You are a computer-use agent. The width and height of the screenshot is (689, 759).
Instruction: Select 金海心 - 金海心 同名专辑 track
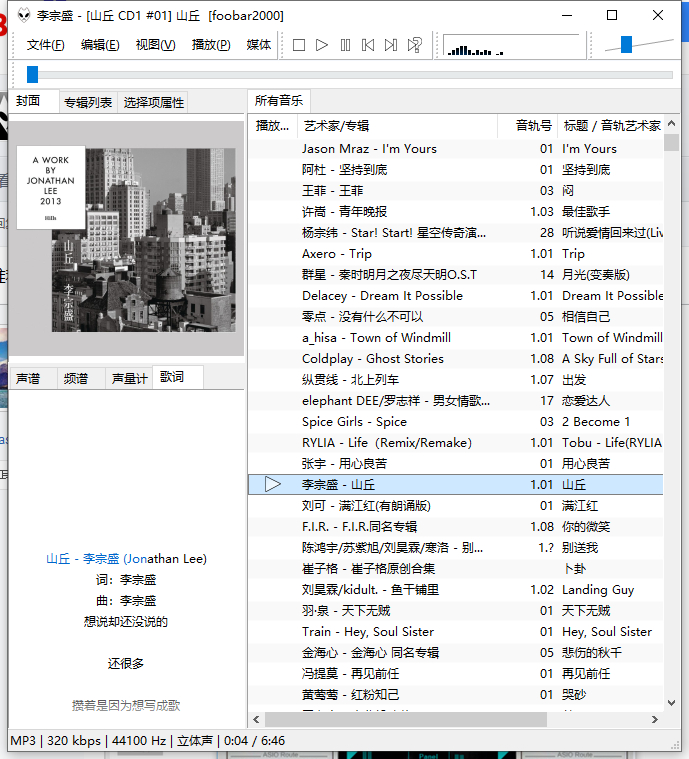coord(456,653)
